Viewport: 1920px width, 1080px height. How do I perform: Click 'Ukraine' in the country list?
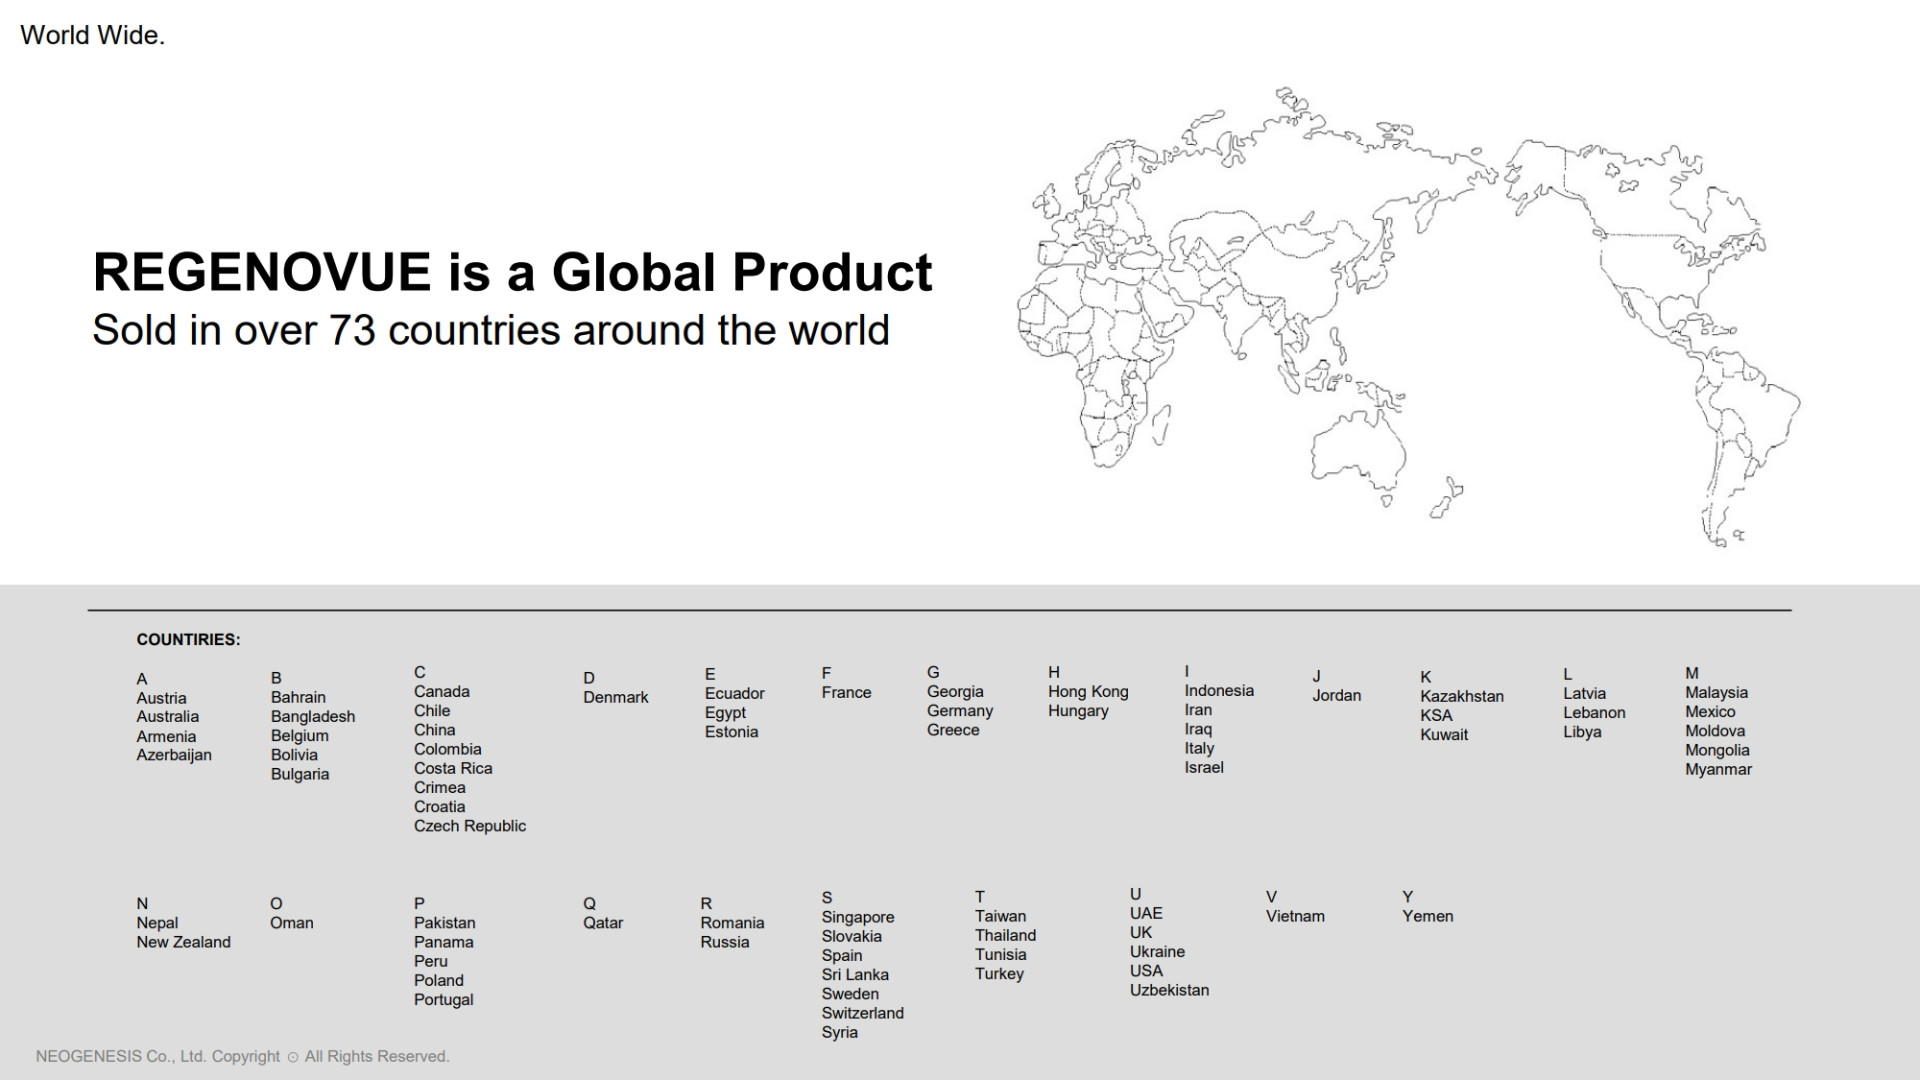(x=1158, y=952)
